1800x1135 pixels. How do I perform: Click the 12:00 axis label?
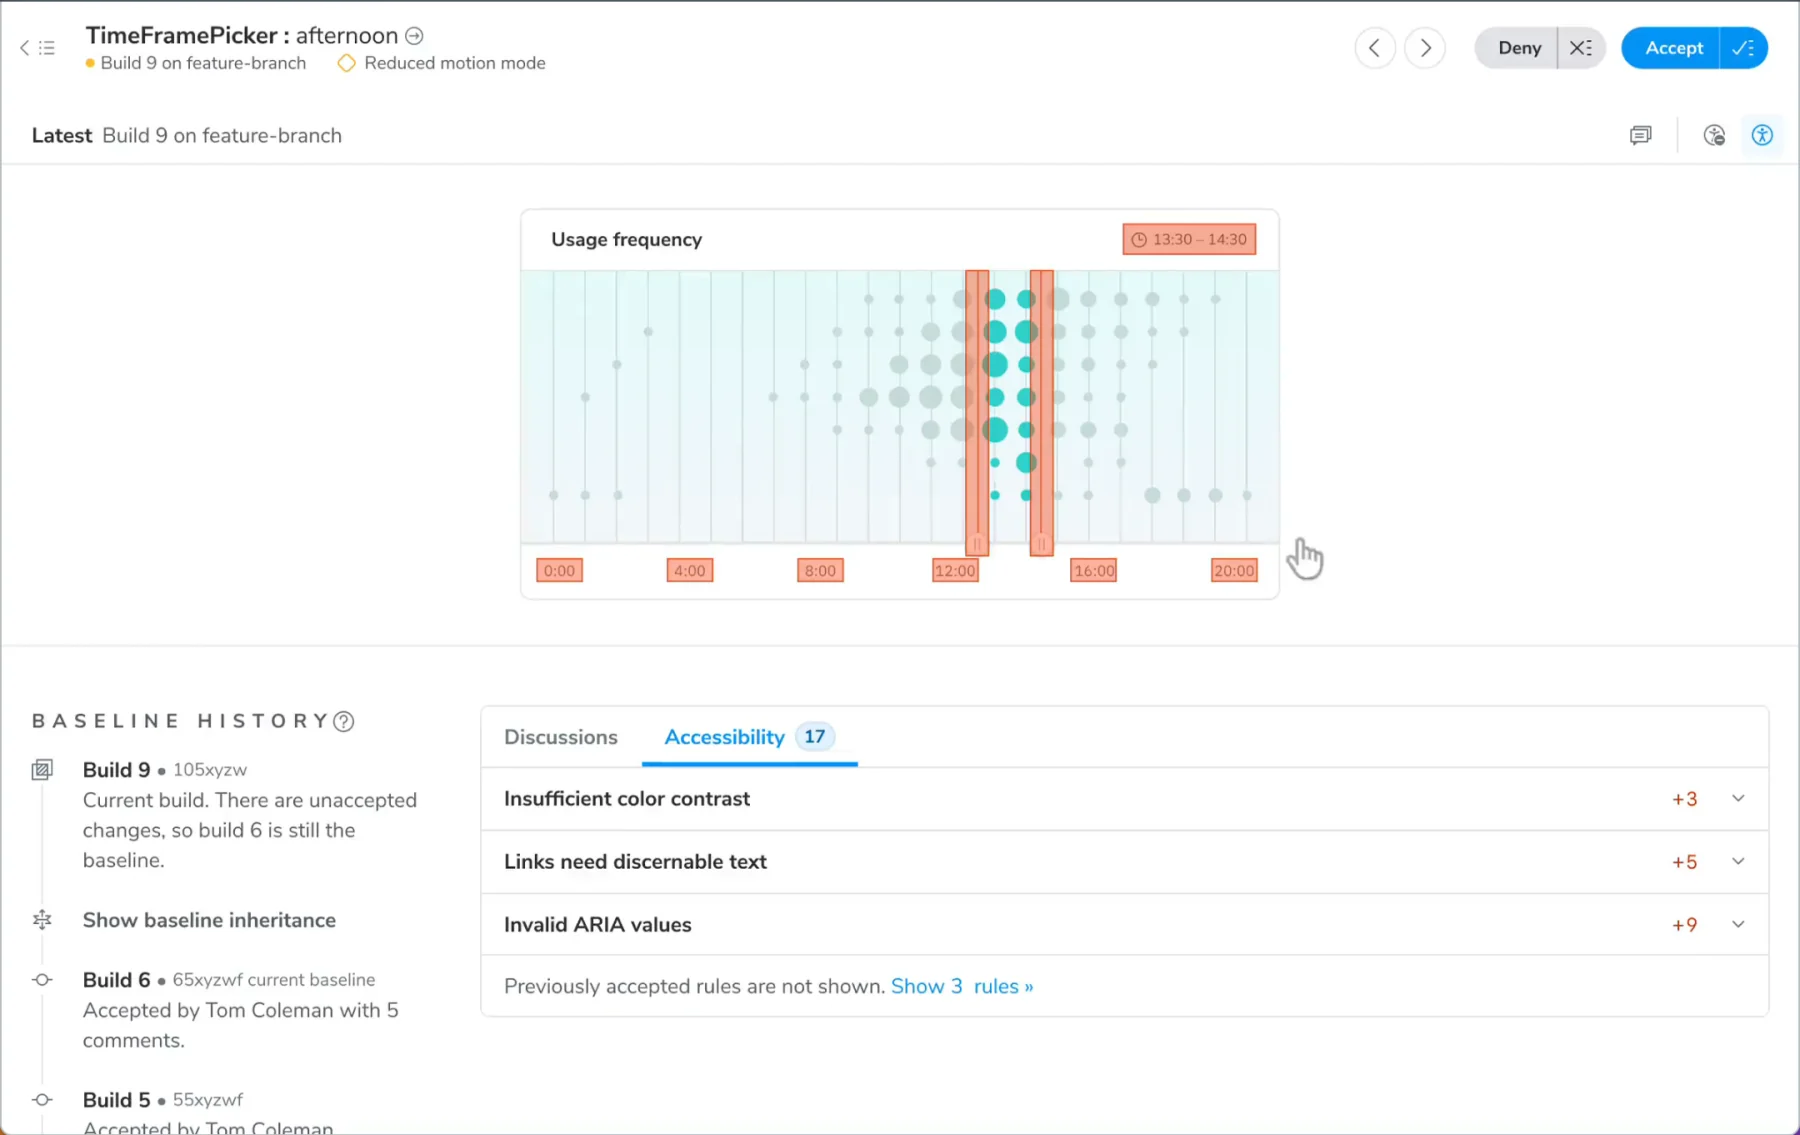(x=955, y=570)
